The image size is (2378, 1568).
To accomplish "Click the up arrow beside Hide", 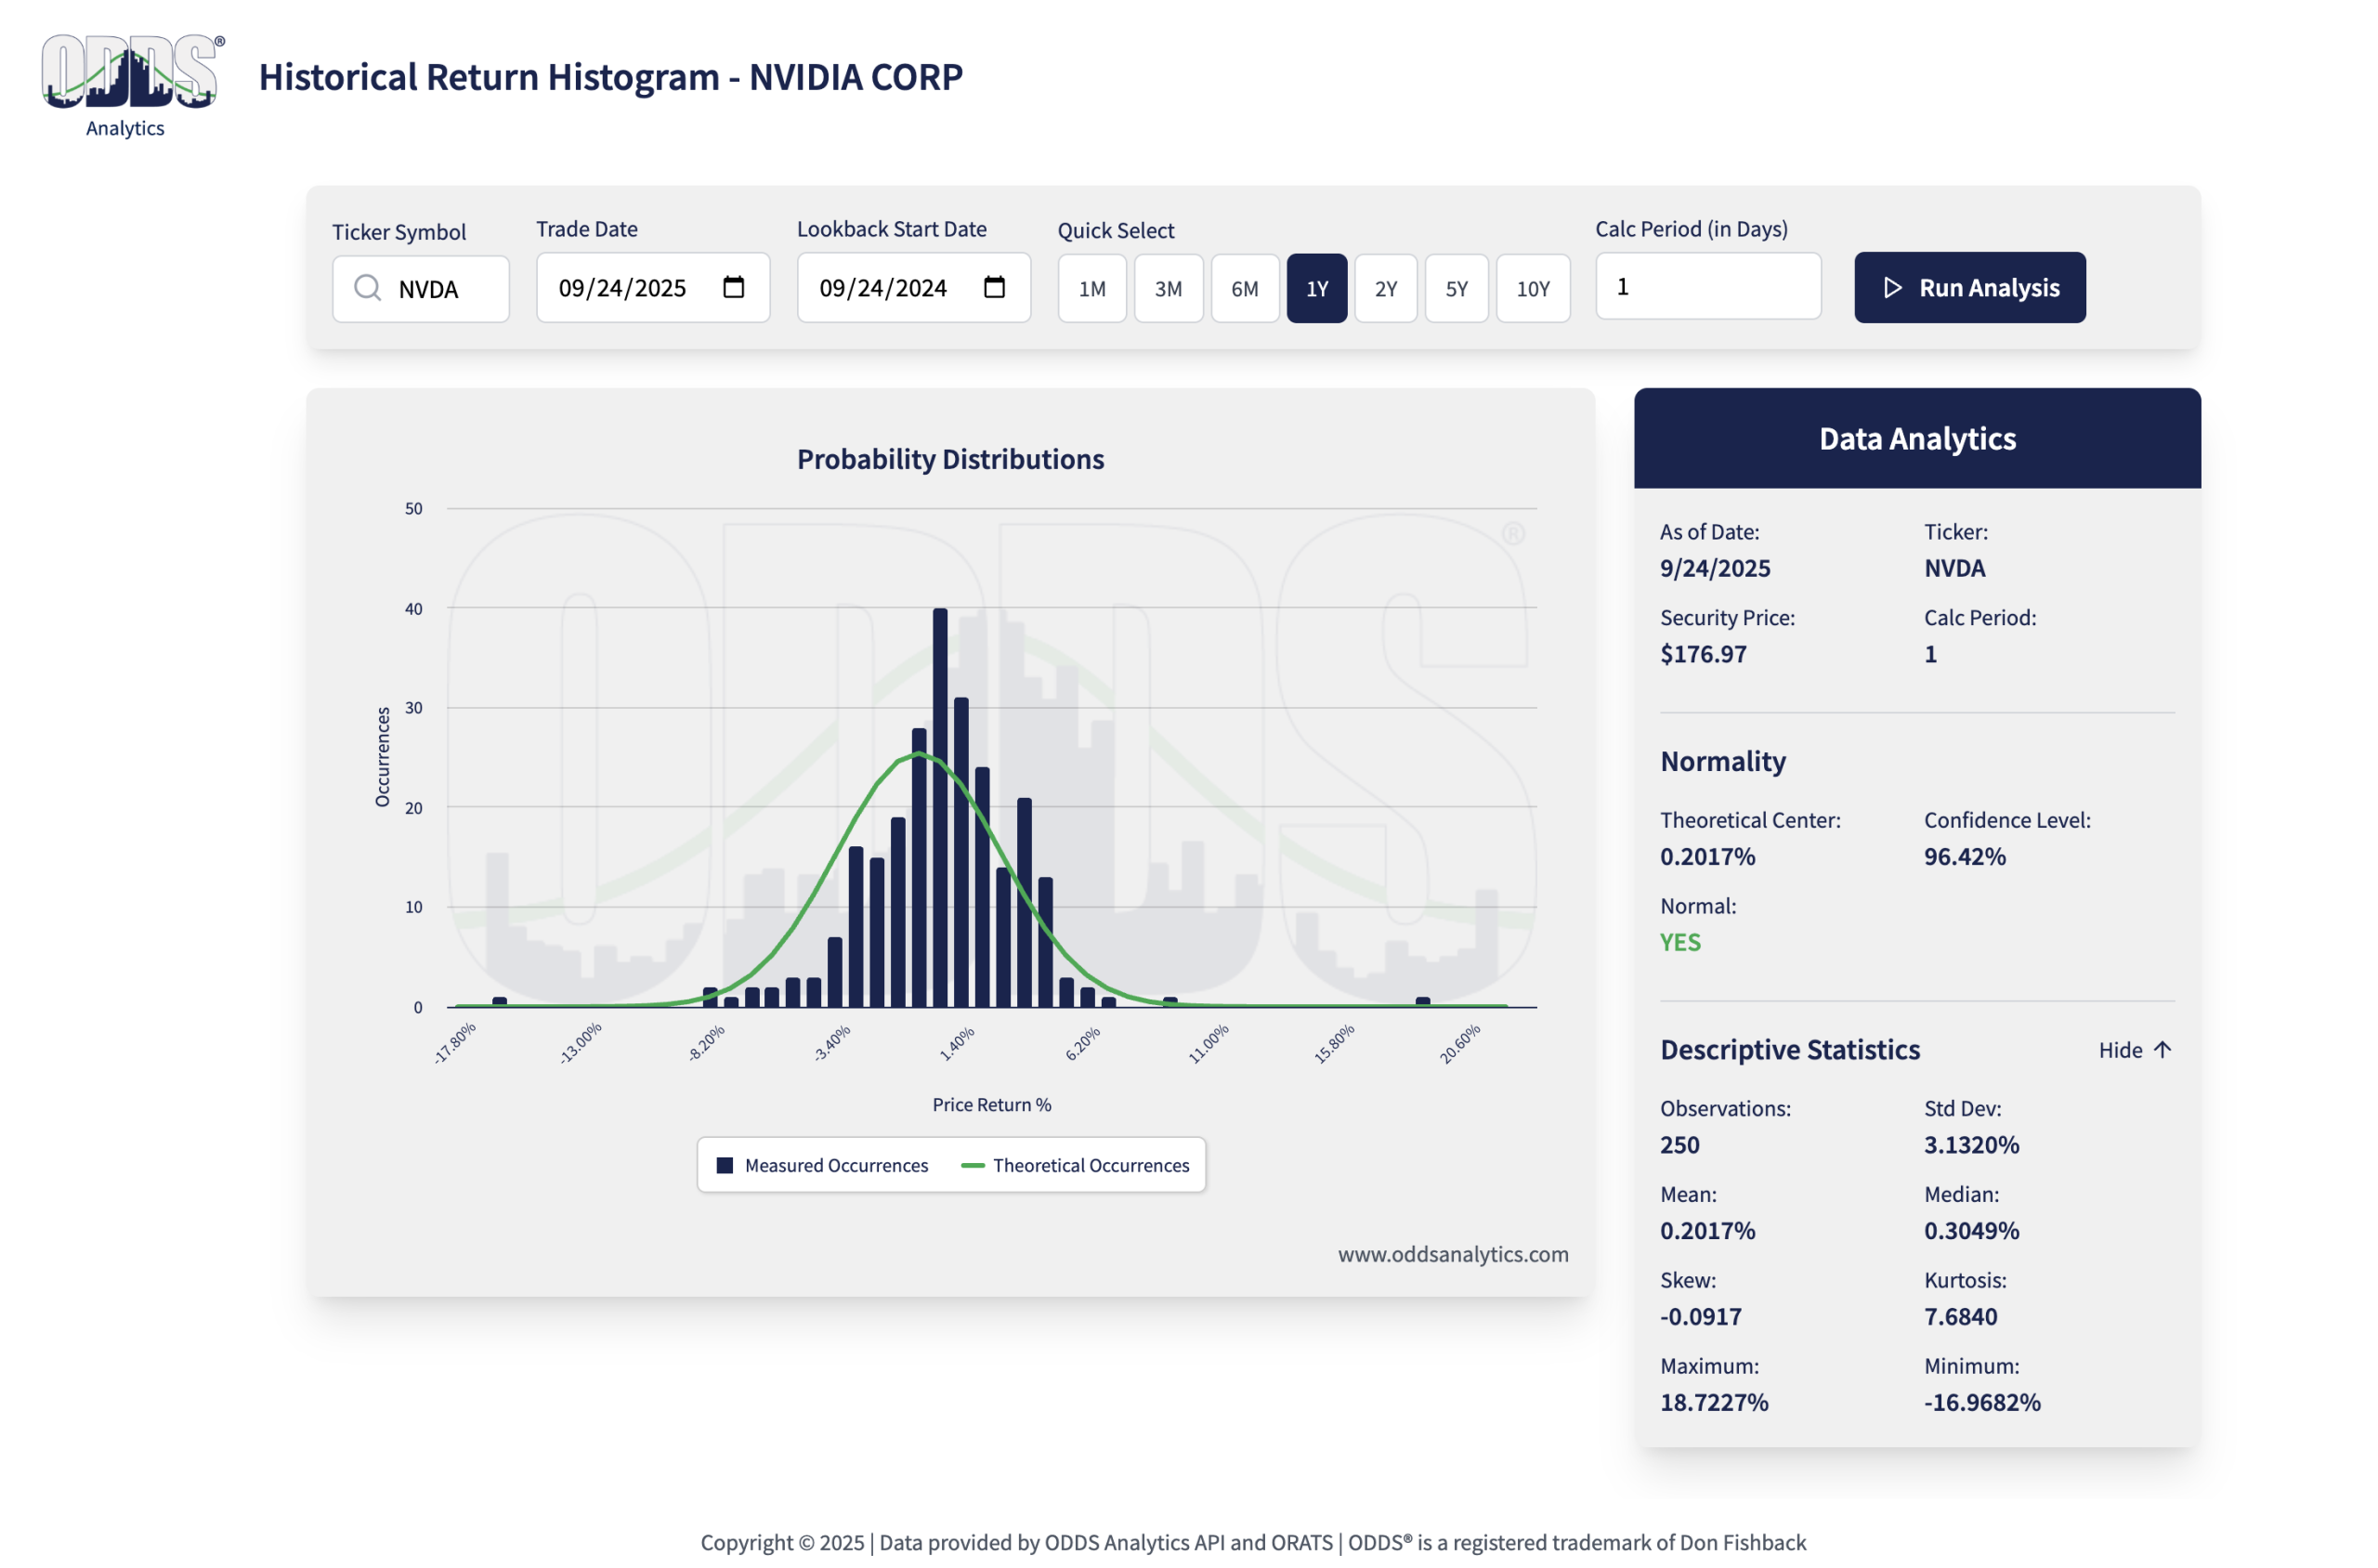I will pyautogui.click(x=2162, y=1050).
